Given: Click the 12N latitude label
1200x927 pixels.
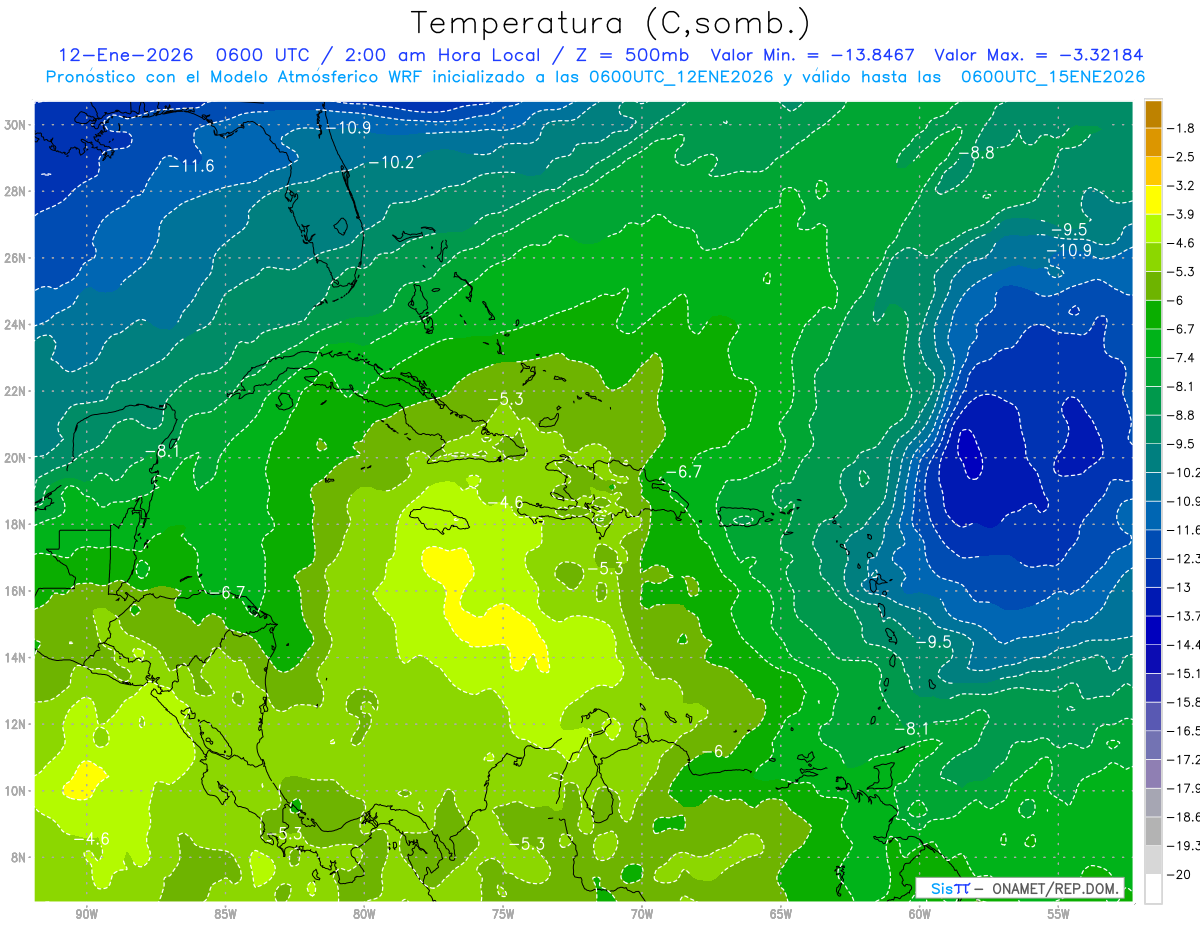Looking at the screenshot, I should coord(17,724).
